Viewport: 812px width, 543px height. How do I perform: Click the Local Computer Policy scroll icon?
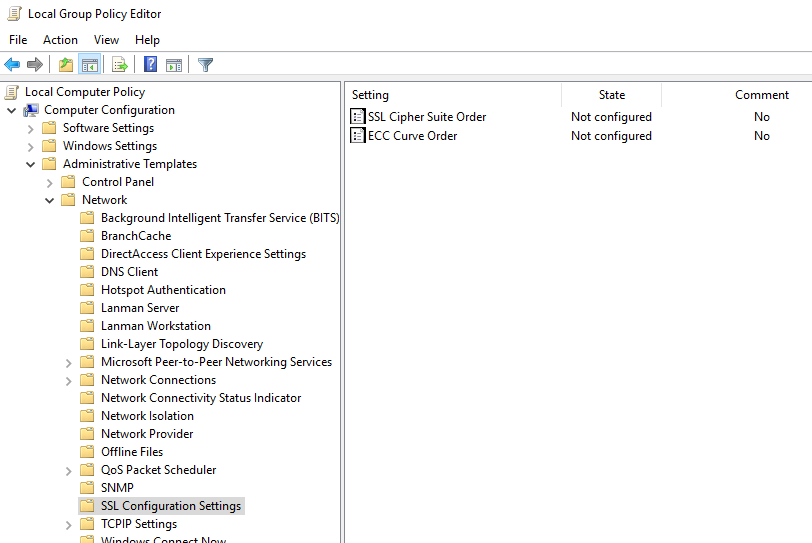coord(12,92)
